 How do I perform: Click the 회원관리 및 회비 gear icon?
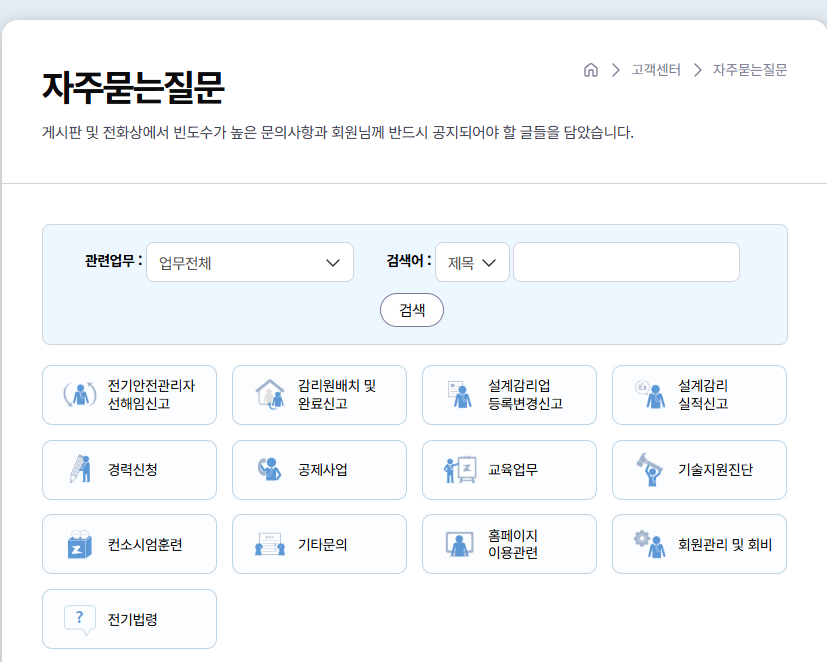coord(650,544)
